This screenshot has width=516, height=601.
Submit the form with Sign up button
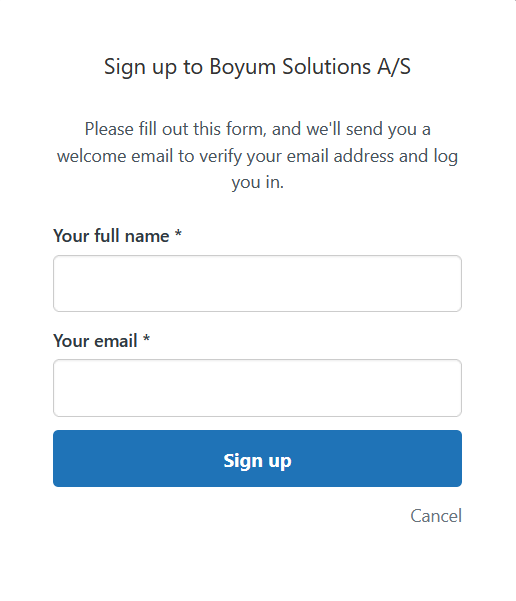257,458
